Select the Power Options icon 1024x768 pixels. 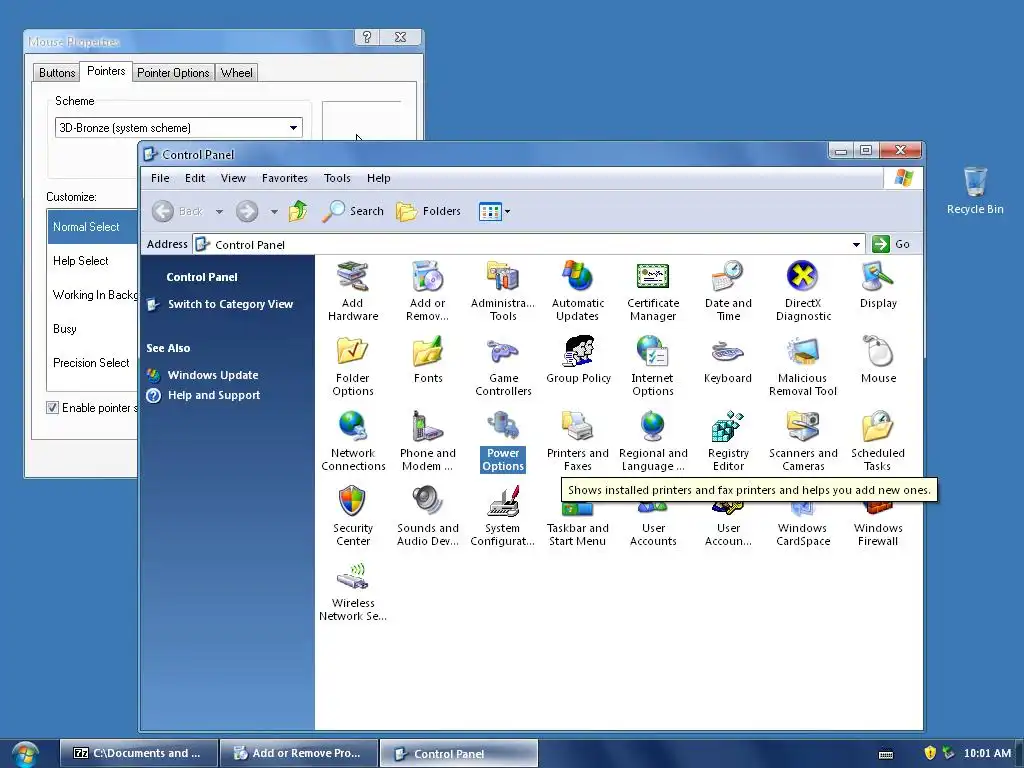[503, 441]
